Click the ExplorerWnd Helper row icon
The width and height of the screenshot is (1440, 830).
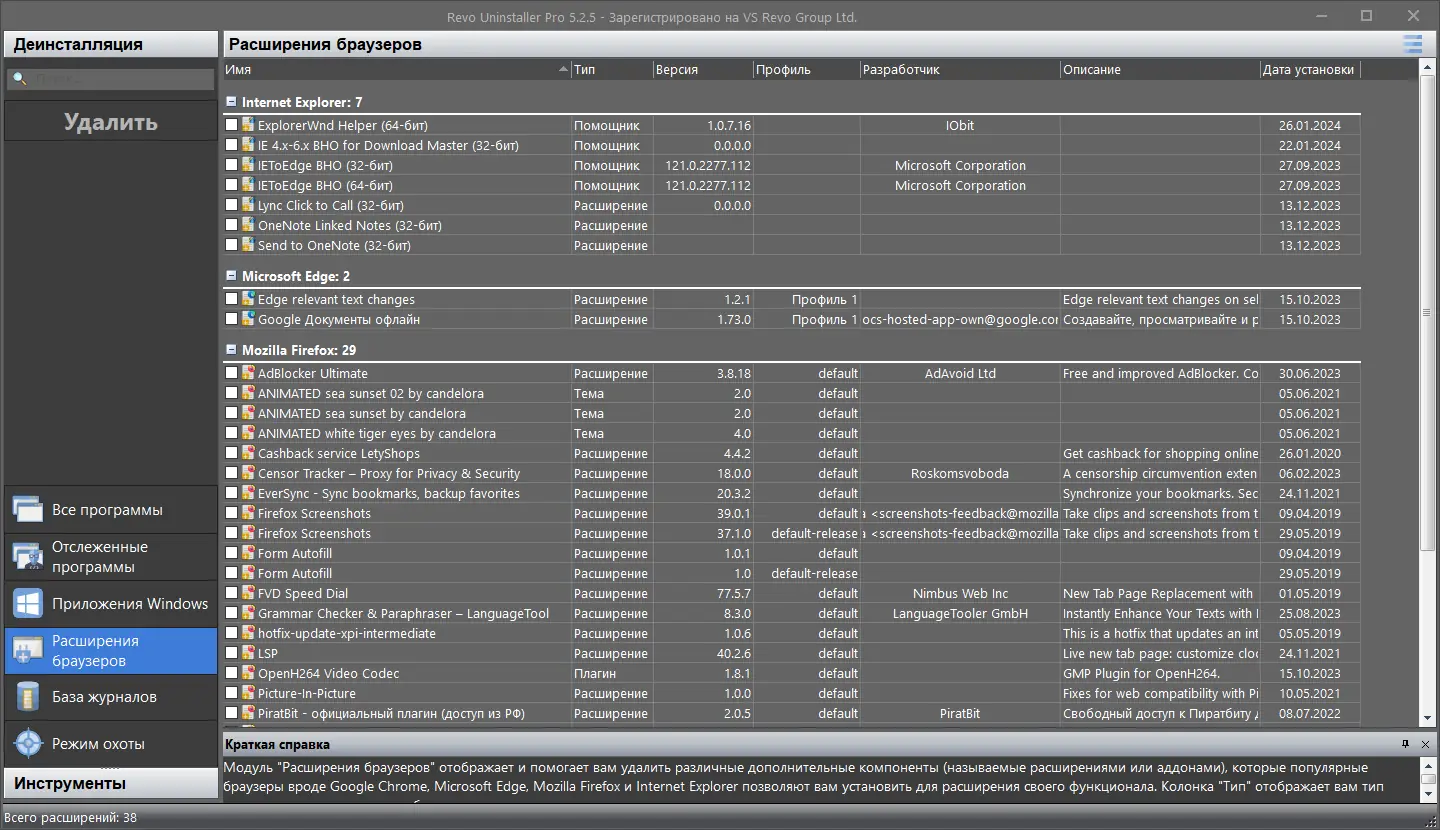[x=249, y=125]
